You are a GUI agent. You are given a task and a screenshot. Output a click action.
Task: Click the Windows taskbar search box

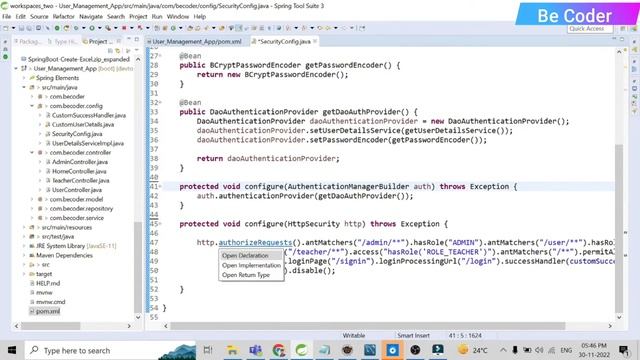pyautogui.click(x=111, y=350)
